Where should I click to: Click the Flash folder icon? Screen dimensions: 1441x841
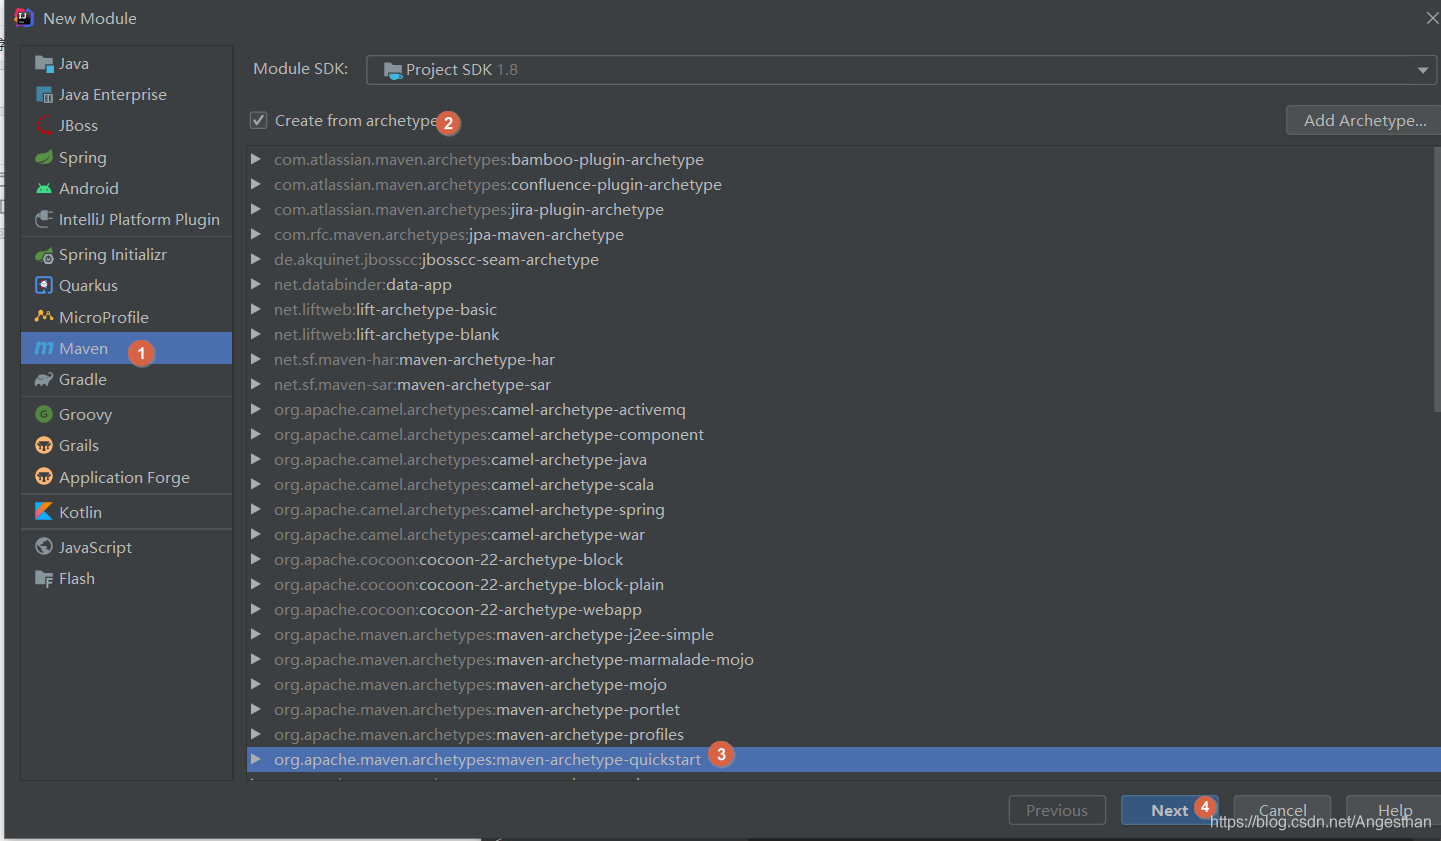[44, 578]
